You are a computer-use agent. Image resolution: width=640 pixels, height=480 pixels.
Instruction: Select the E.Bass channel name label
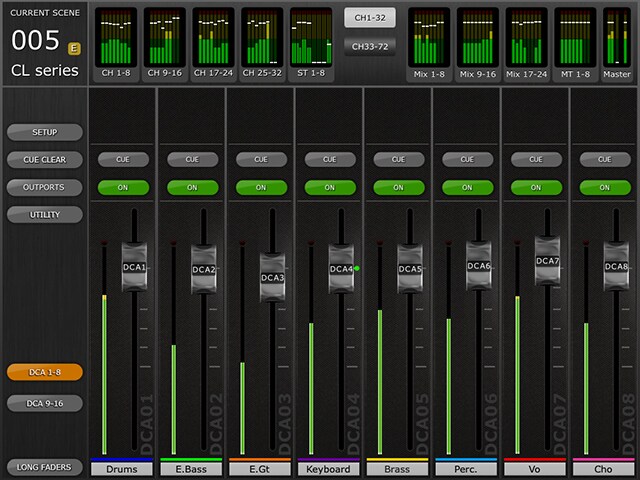tap(190, 469)
